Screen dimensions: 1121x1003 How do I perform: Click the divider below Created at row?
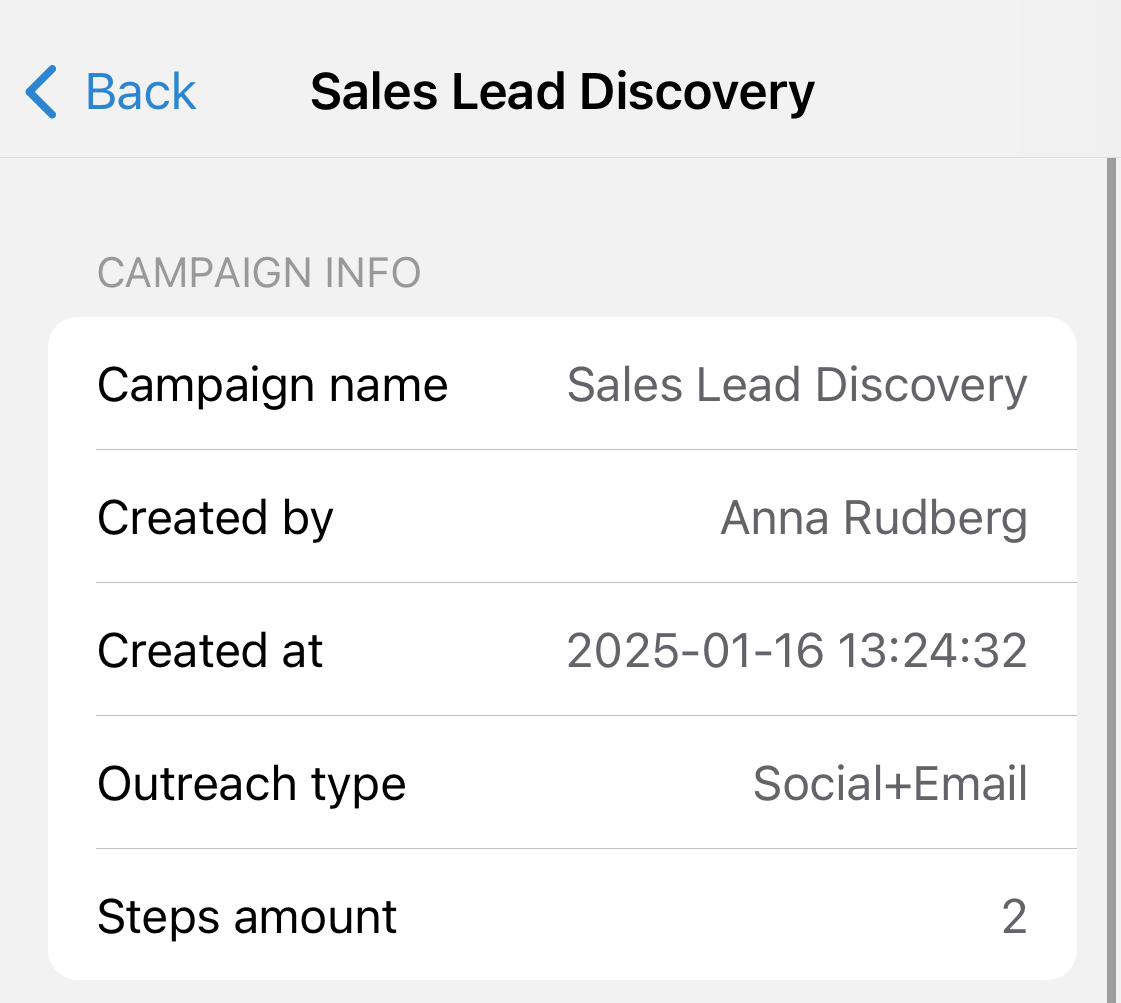click(586, 716)
